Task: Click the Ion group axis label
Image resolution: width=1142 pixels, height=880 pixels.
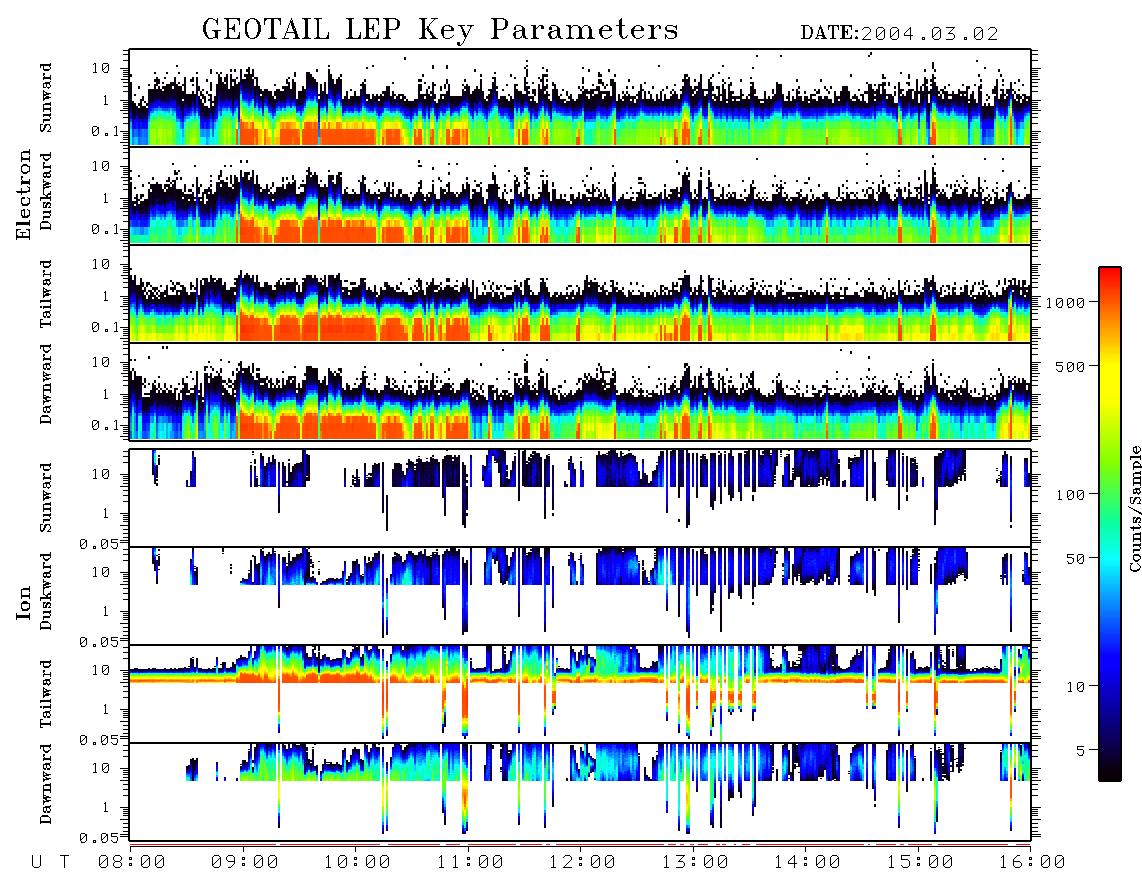Action: (x=24, y=602)
